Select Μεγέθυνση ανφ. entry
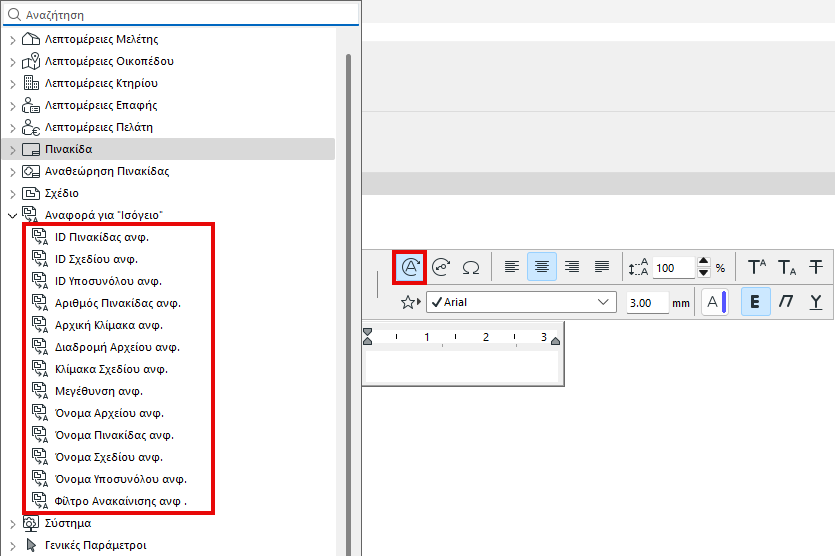This screenshot has width=835, height=556. (99, 391)
